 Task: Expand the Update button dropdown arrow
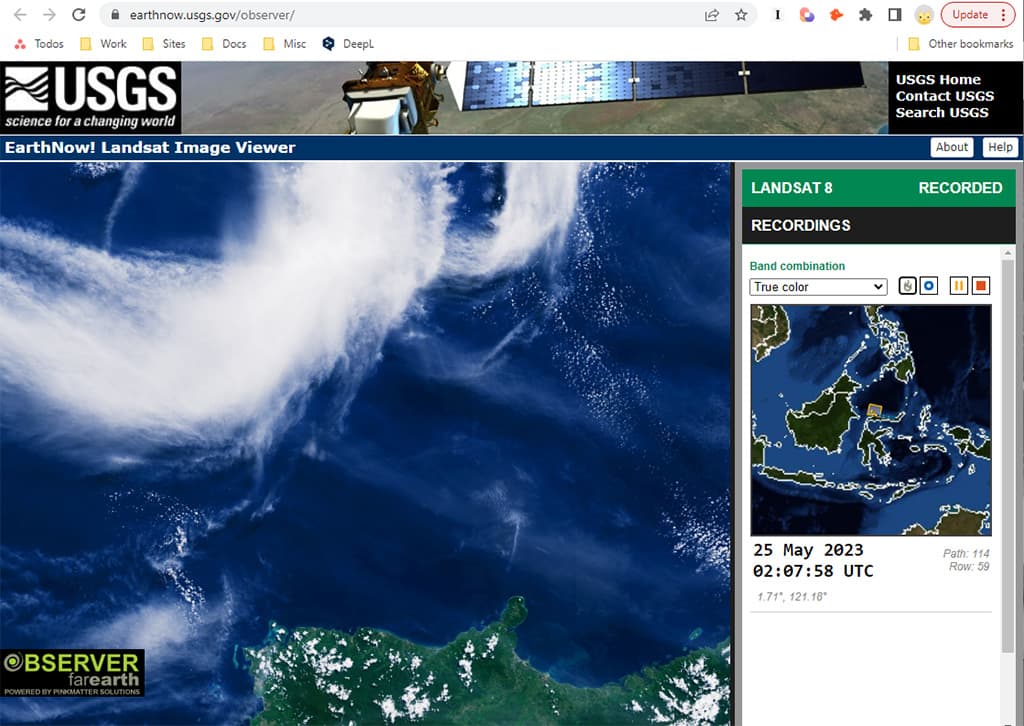point(1005,15)
